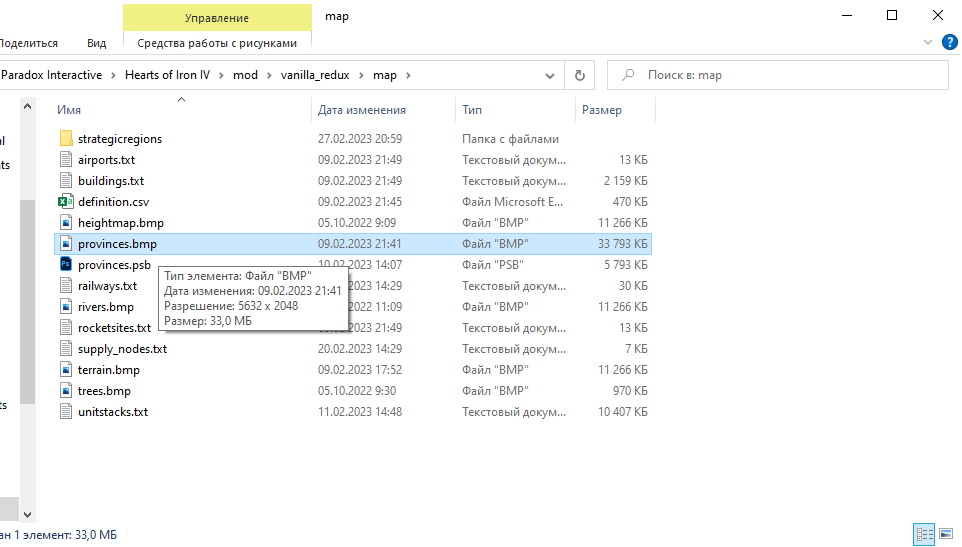Select the definition.csv file name

[x=114, y=202]
